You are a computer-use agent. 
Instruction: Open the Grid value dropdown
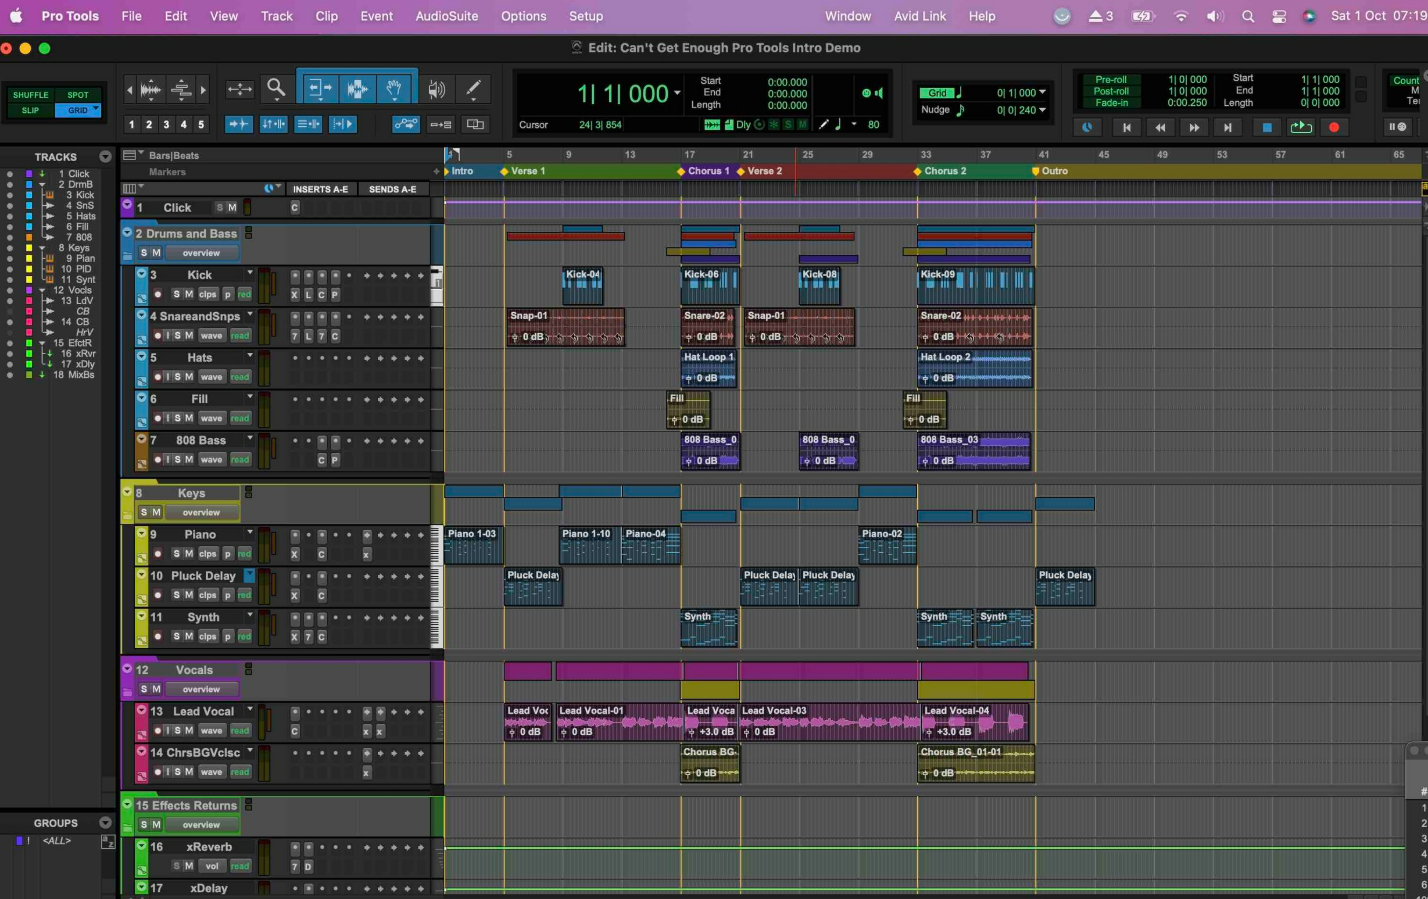click(x=1043, y=93)
